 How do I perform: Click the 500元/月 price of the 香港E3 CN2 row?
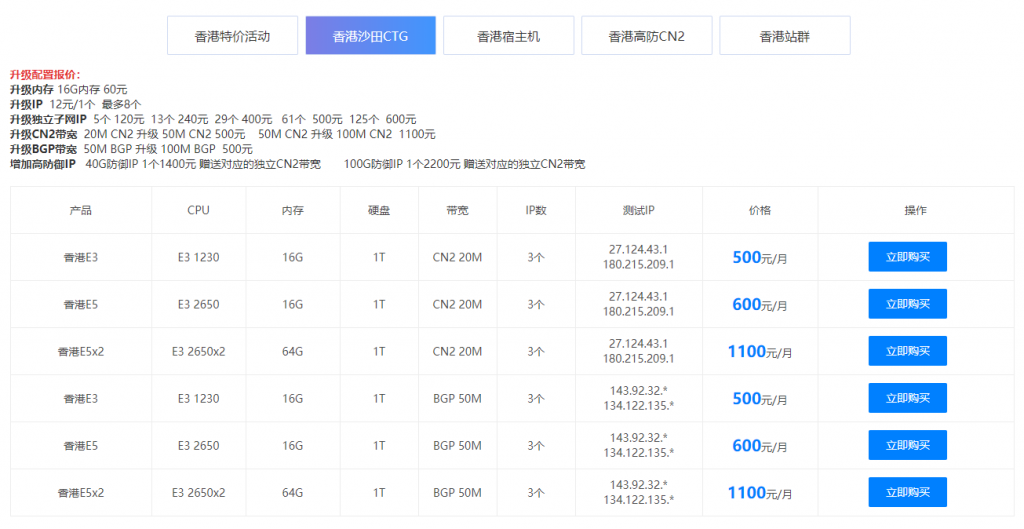pos(760,257)
